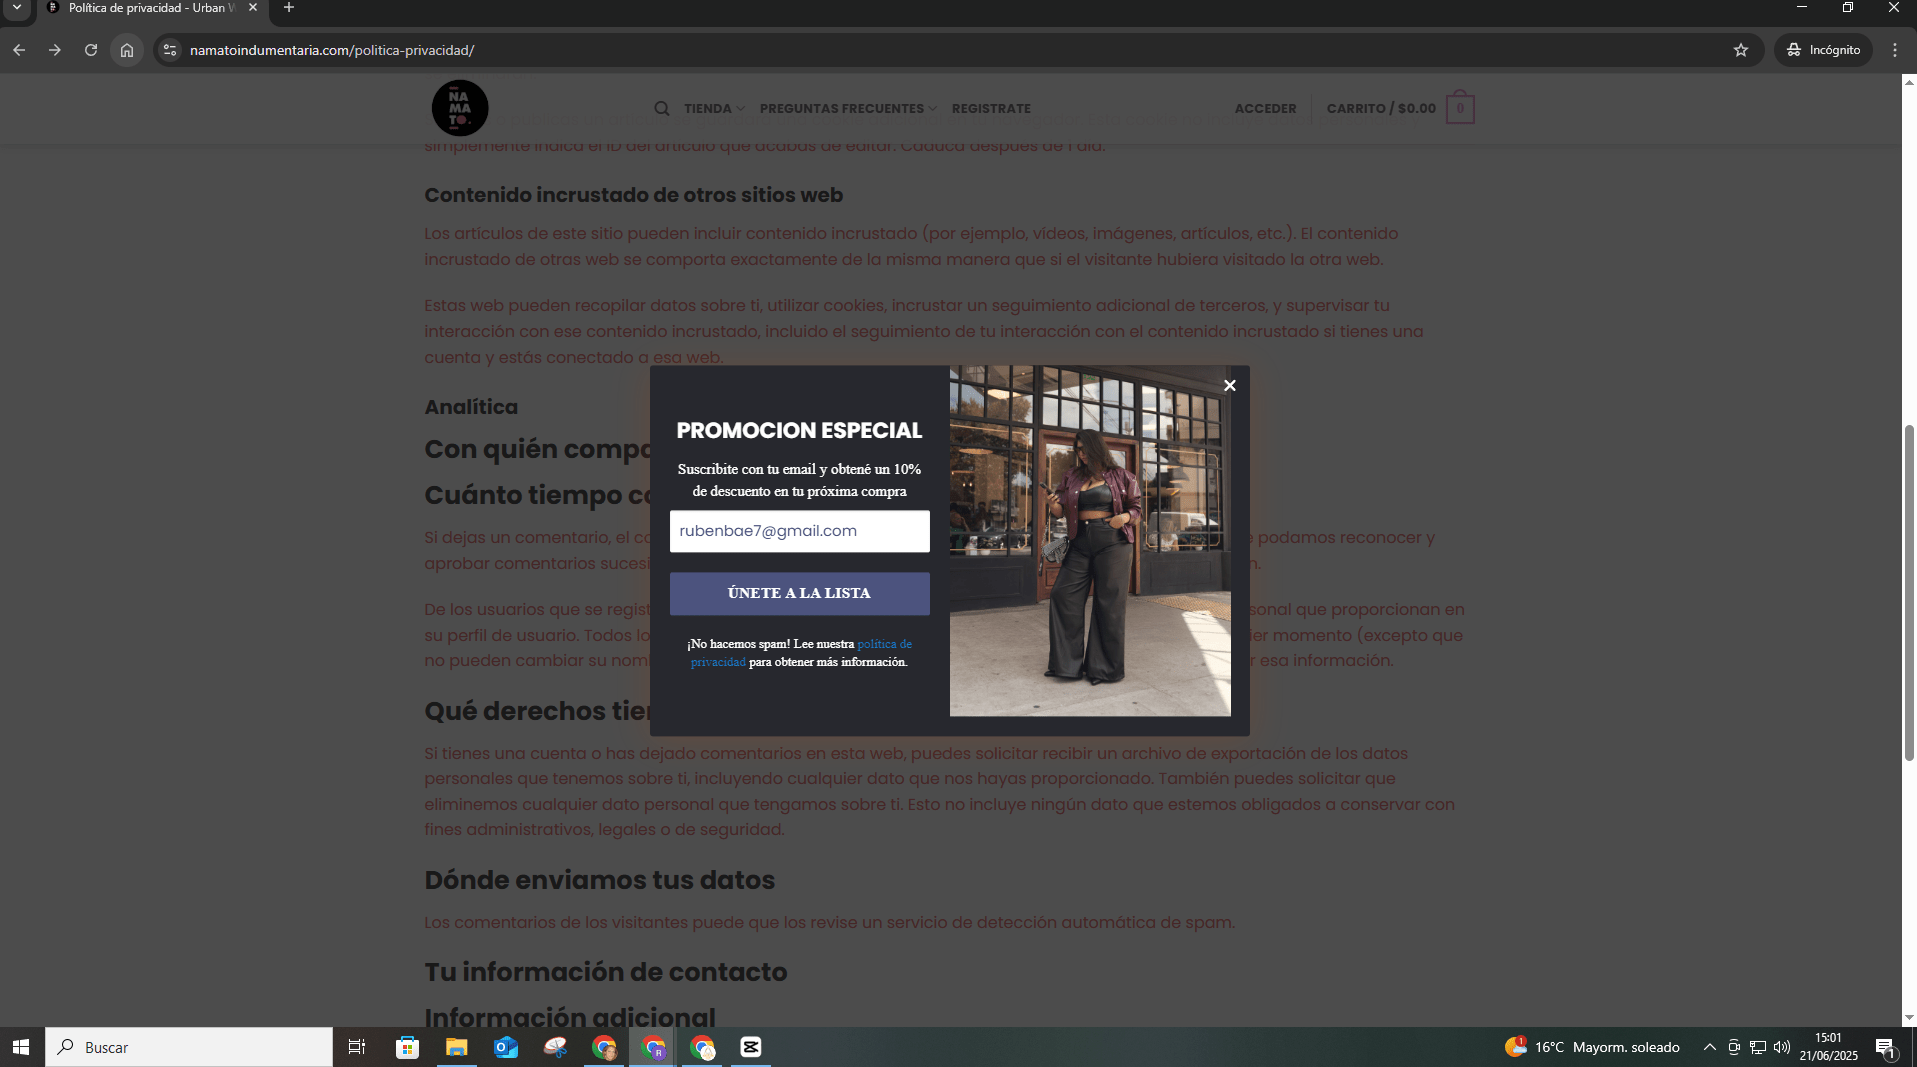Open the Windows Start menu
Screen dimensions: 1917x1067
[21, 1047]
